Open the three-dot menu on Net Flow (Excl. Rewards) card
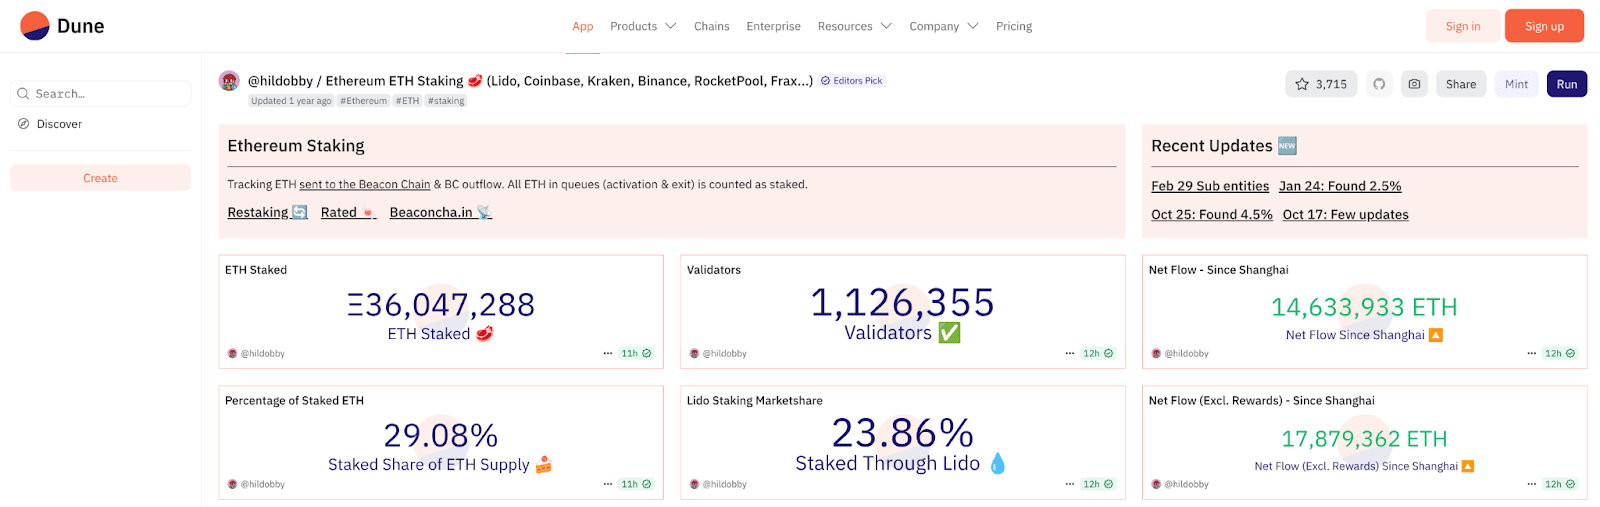The image size is (1600, 507). 1532,484
